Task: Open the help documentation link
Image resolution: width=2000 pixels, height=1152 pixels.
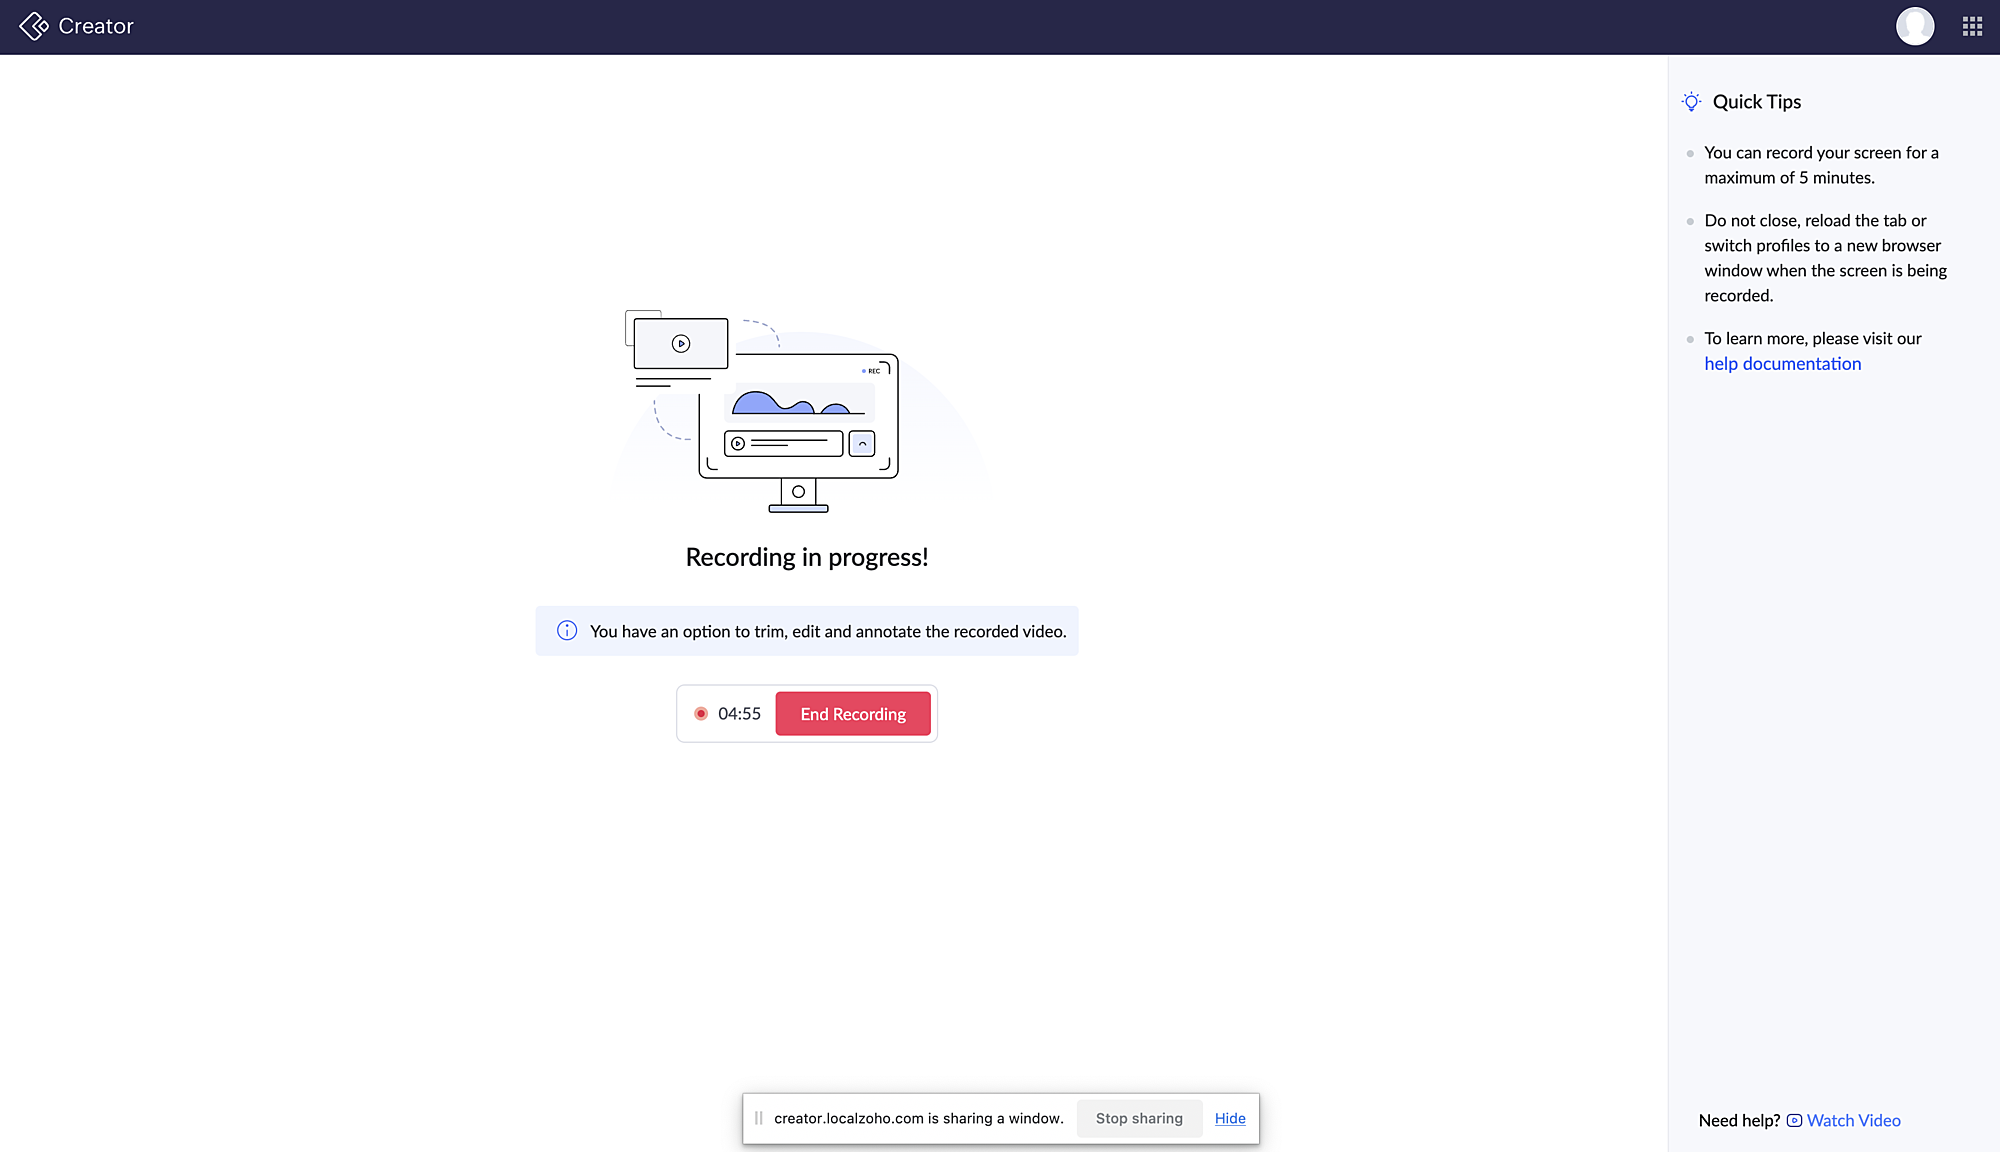Action: coord(1782,362)
